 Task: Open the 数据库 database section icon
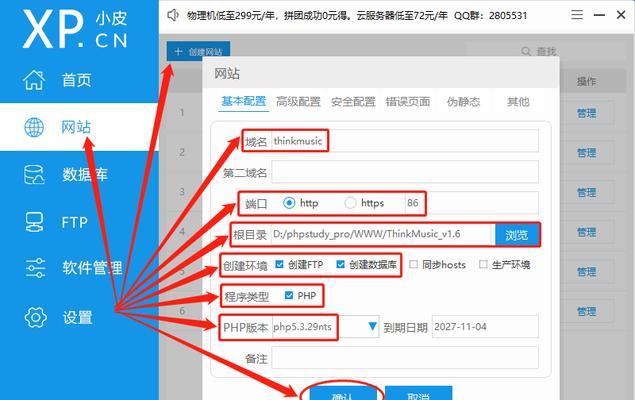34,174
